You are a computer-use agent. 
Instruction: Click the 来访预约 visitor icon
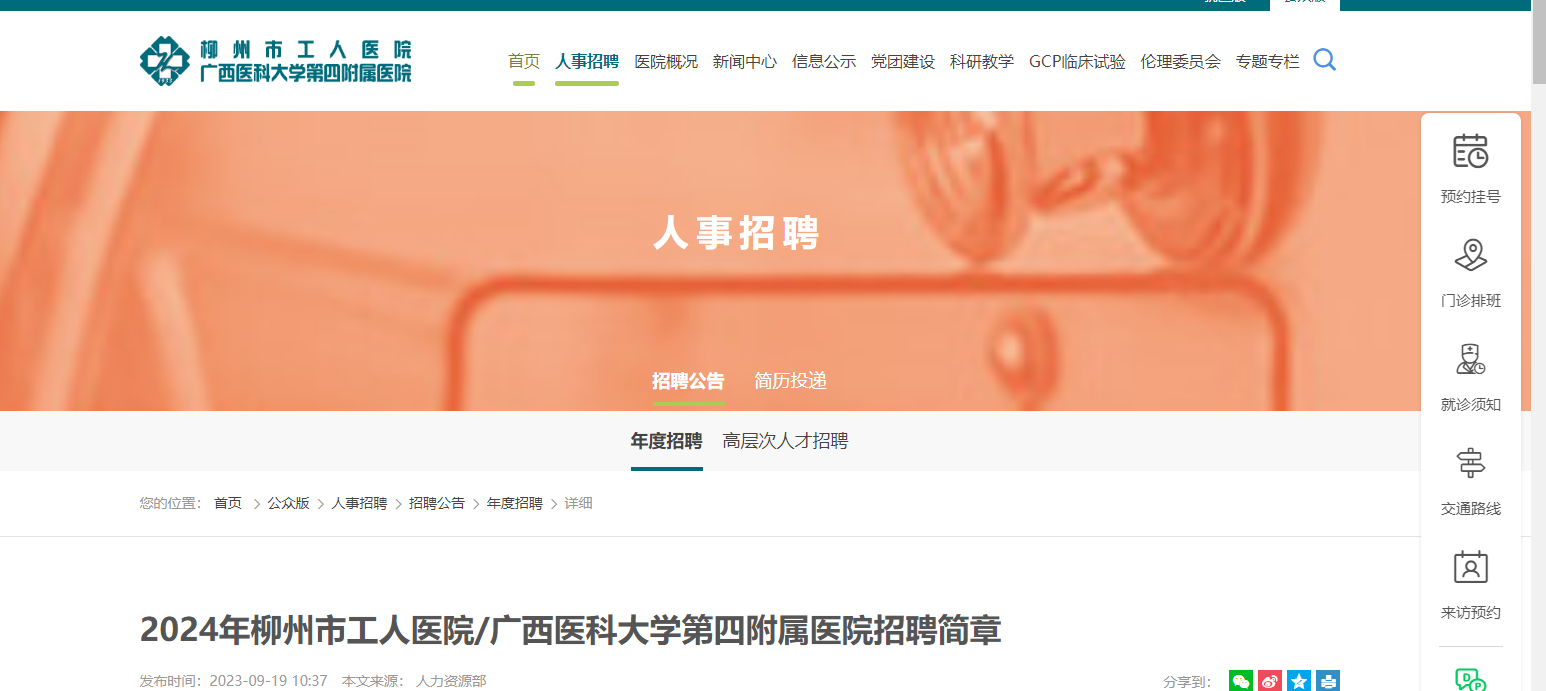pos(1470,567)
